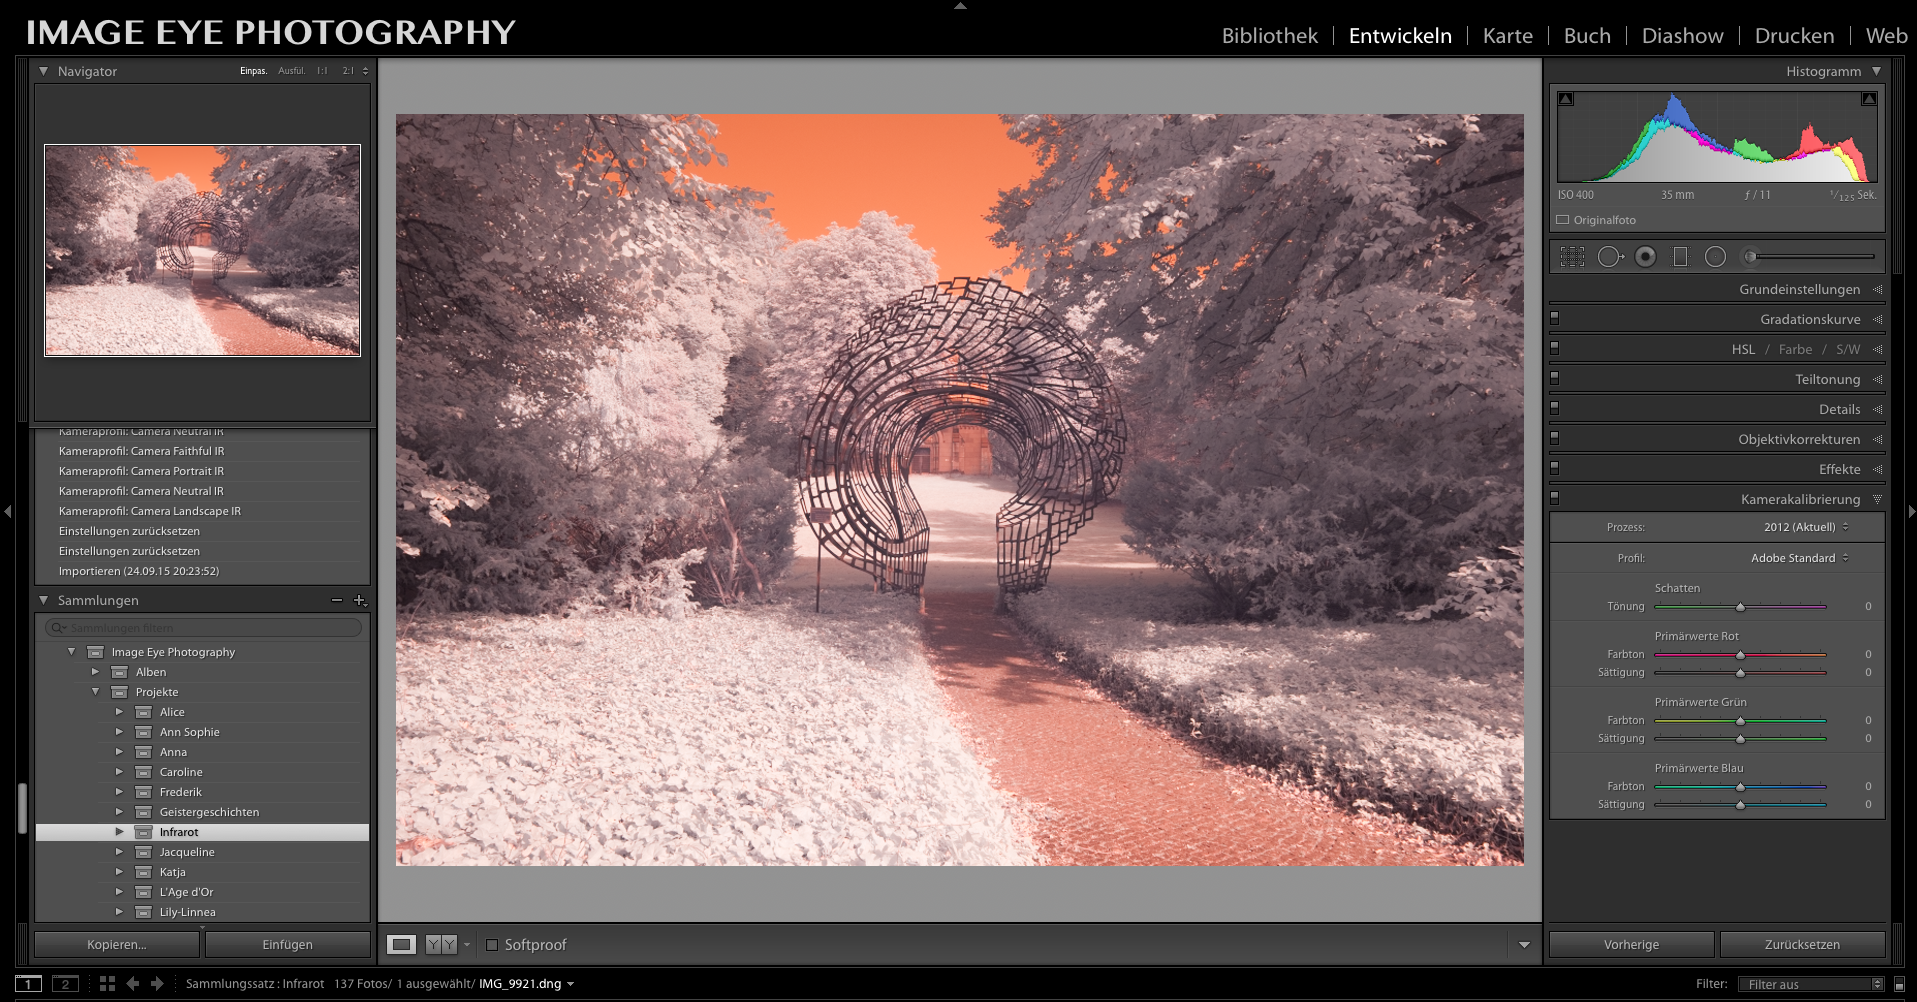
Task: Click the Einfügen button
Action: 287,944
